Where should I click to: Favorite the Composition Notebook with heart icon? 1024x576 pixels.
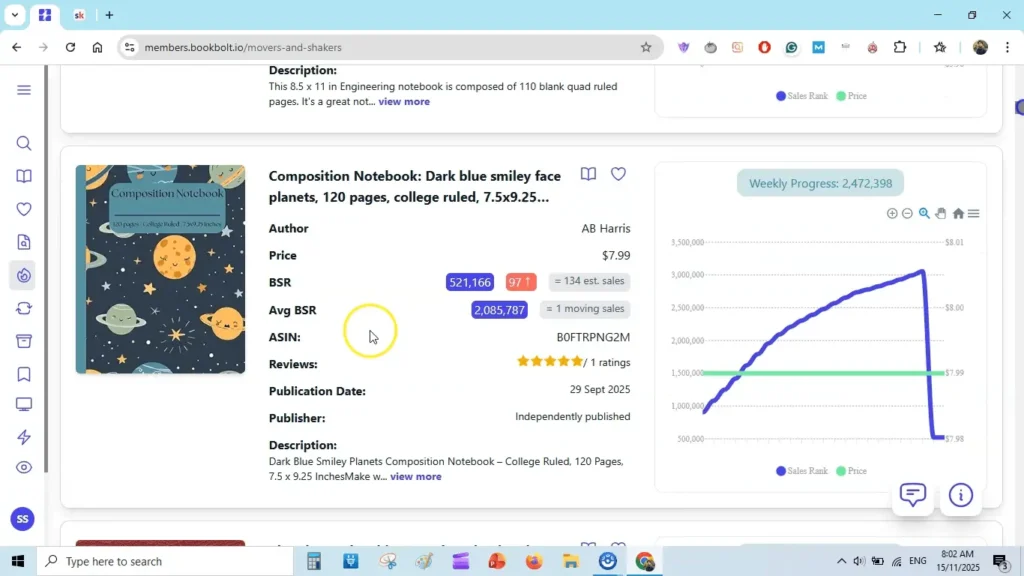[618, 174]
